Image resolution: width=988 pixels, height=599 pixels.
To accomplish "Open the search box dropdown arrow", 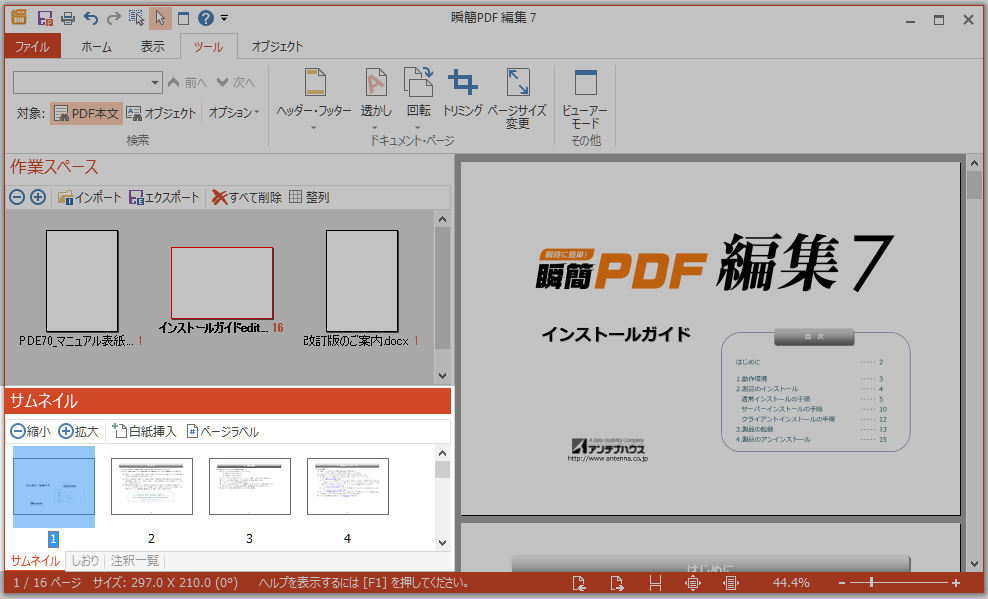I will [x=155, y=83].
